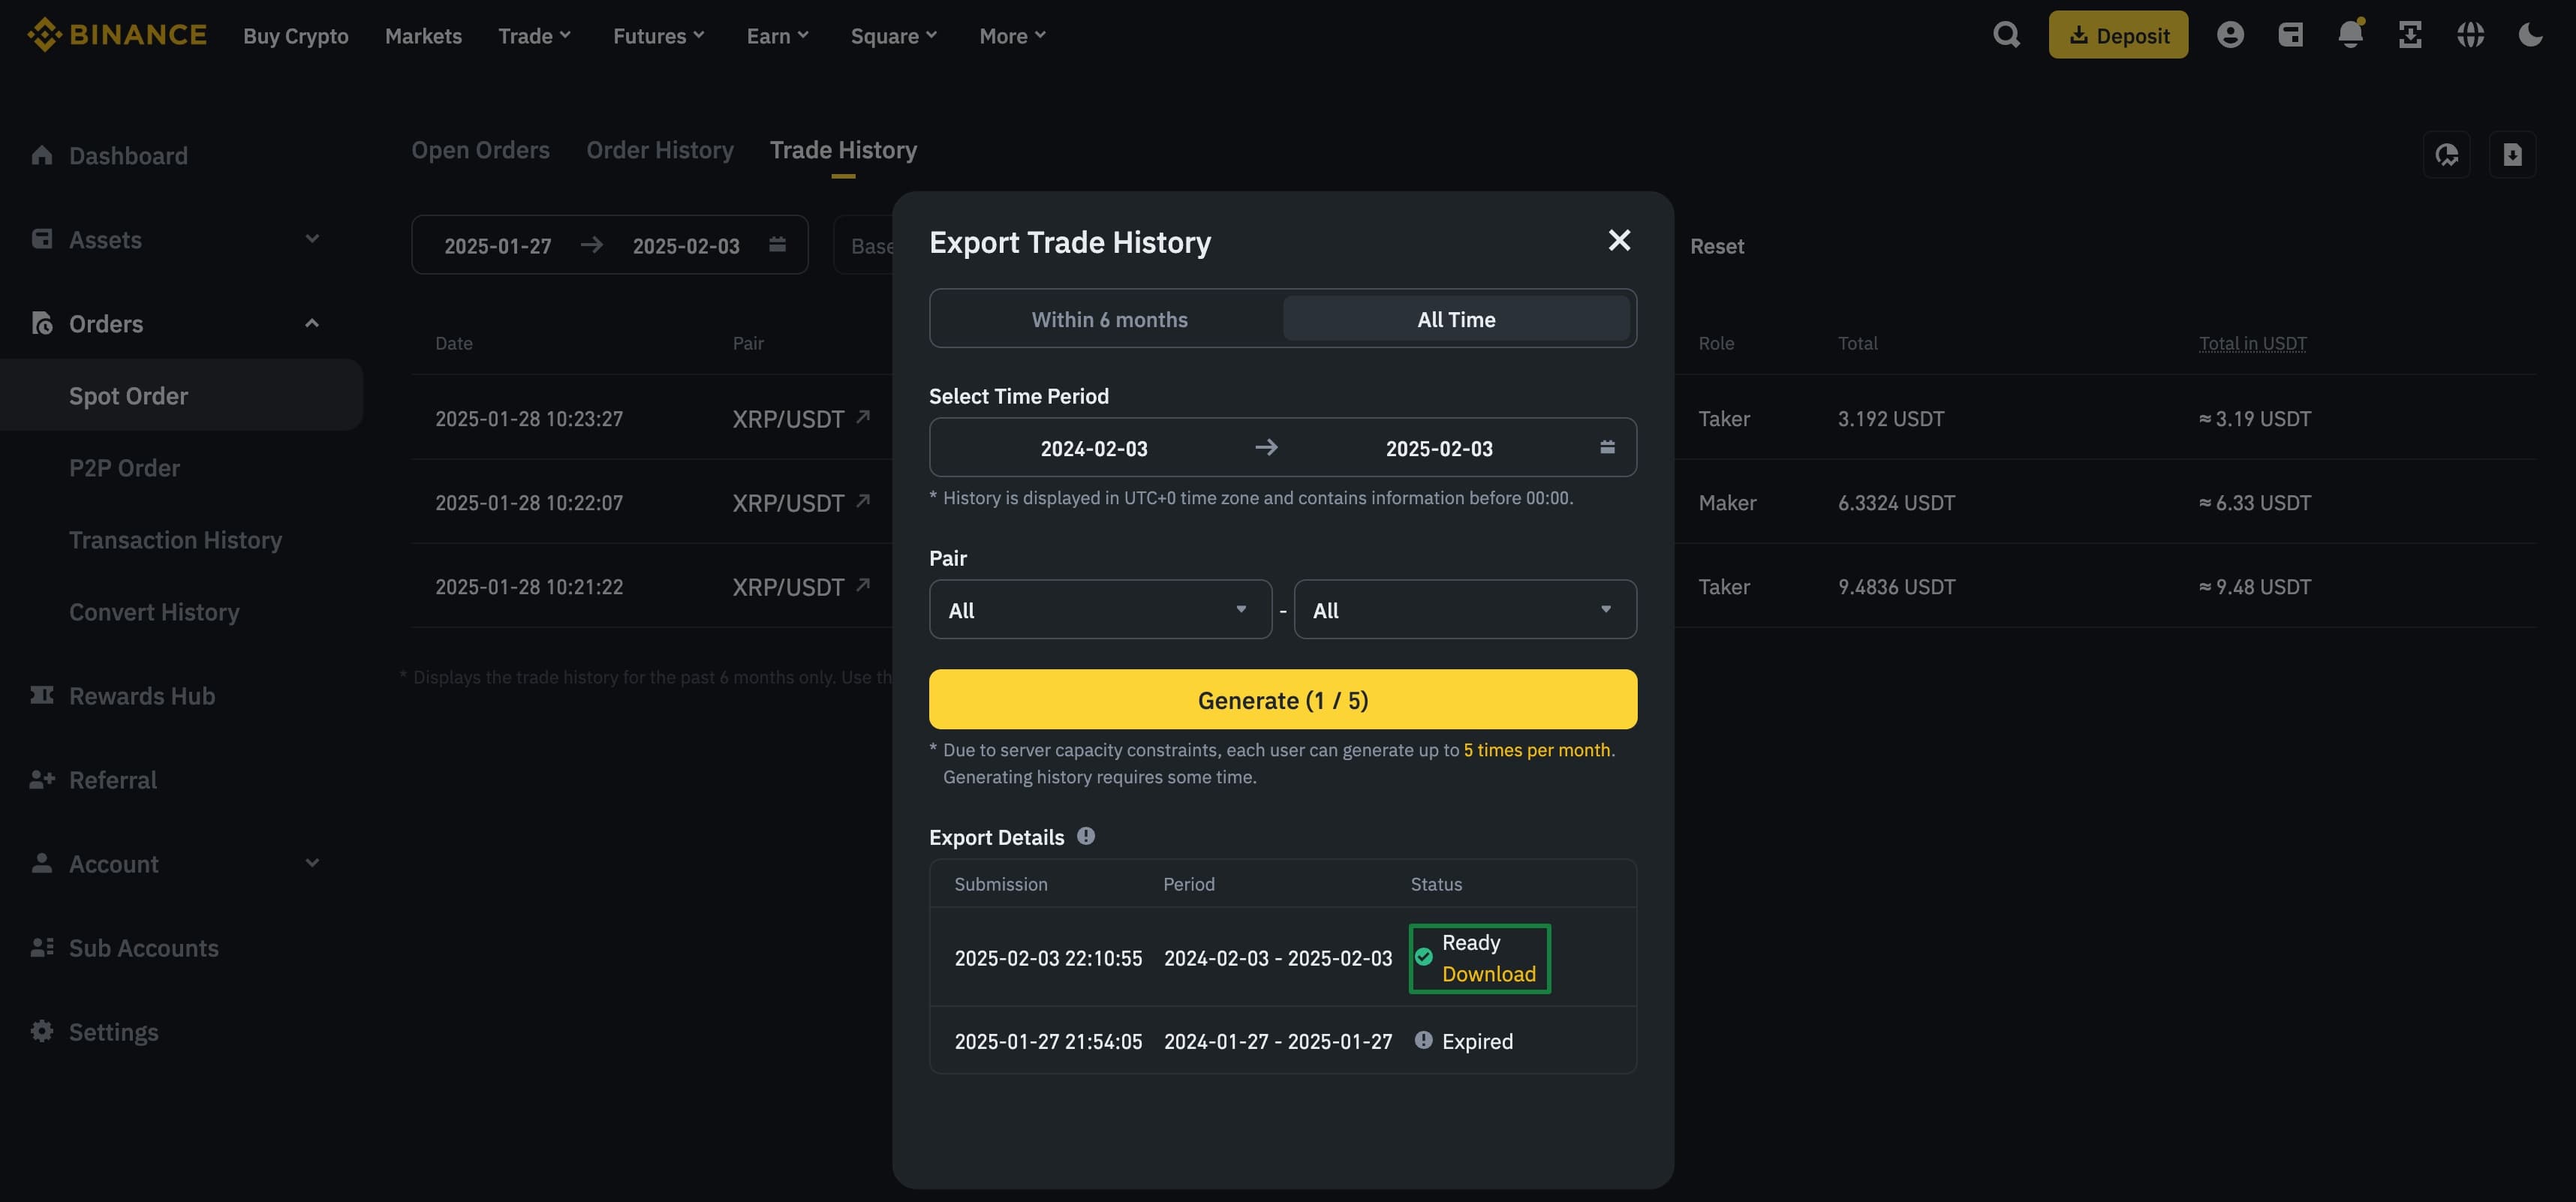The width and height of the screenshot is (2576, 1202).
Task: Open P2P Order in sidebar
Action: tap(124, 467)
